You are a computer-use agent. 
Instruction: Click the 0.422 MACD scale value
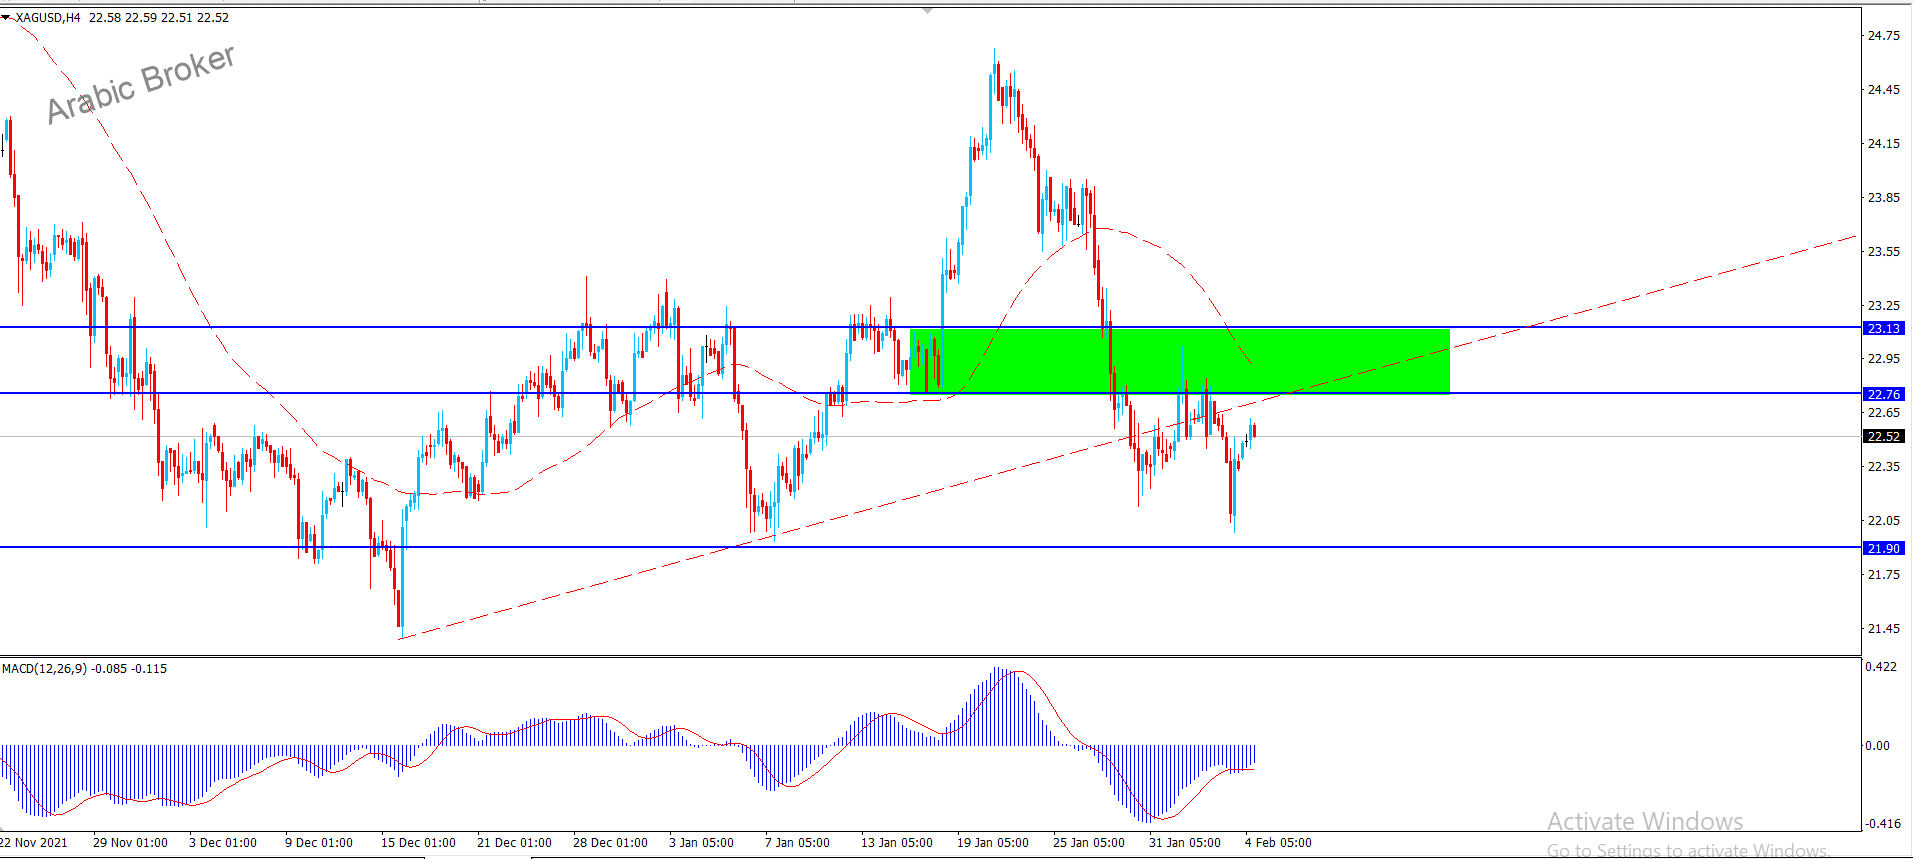click(x=1880, y=666)
